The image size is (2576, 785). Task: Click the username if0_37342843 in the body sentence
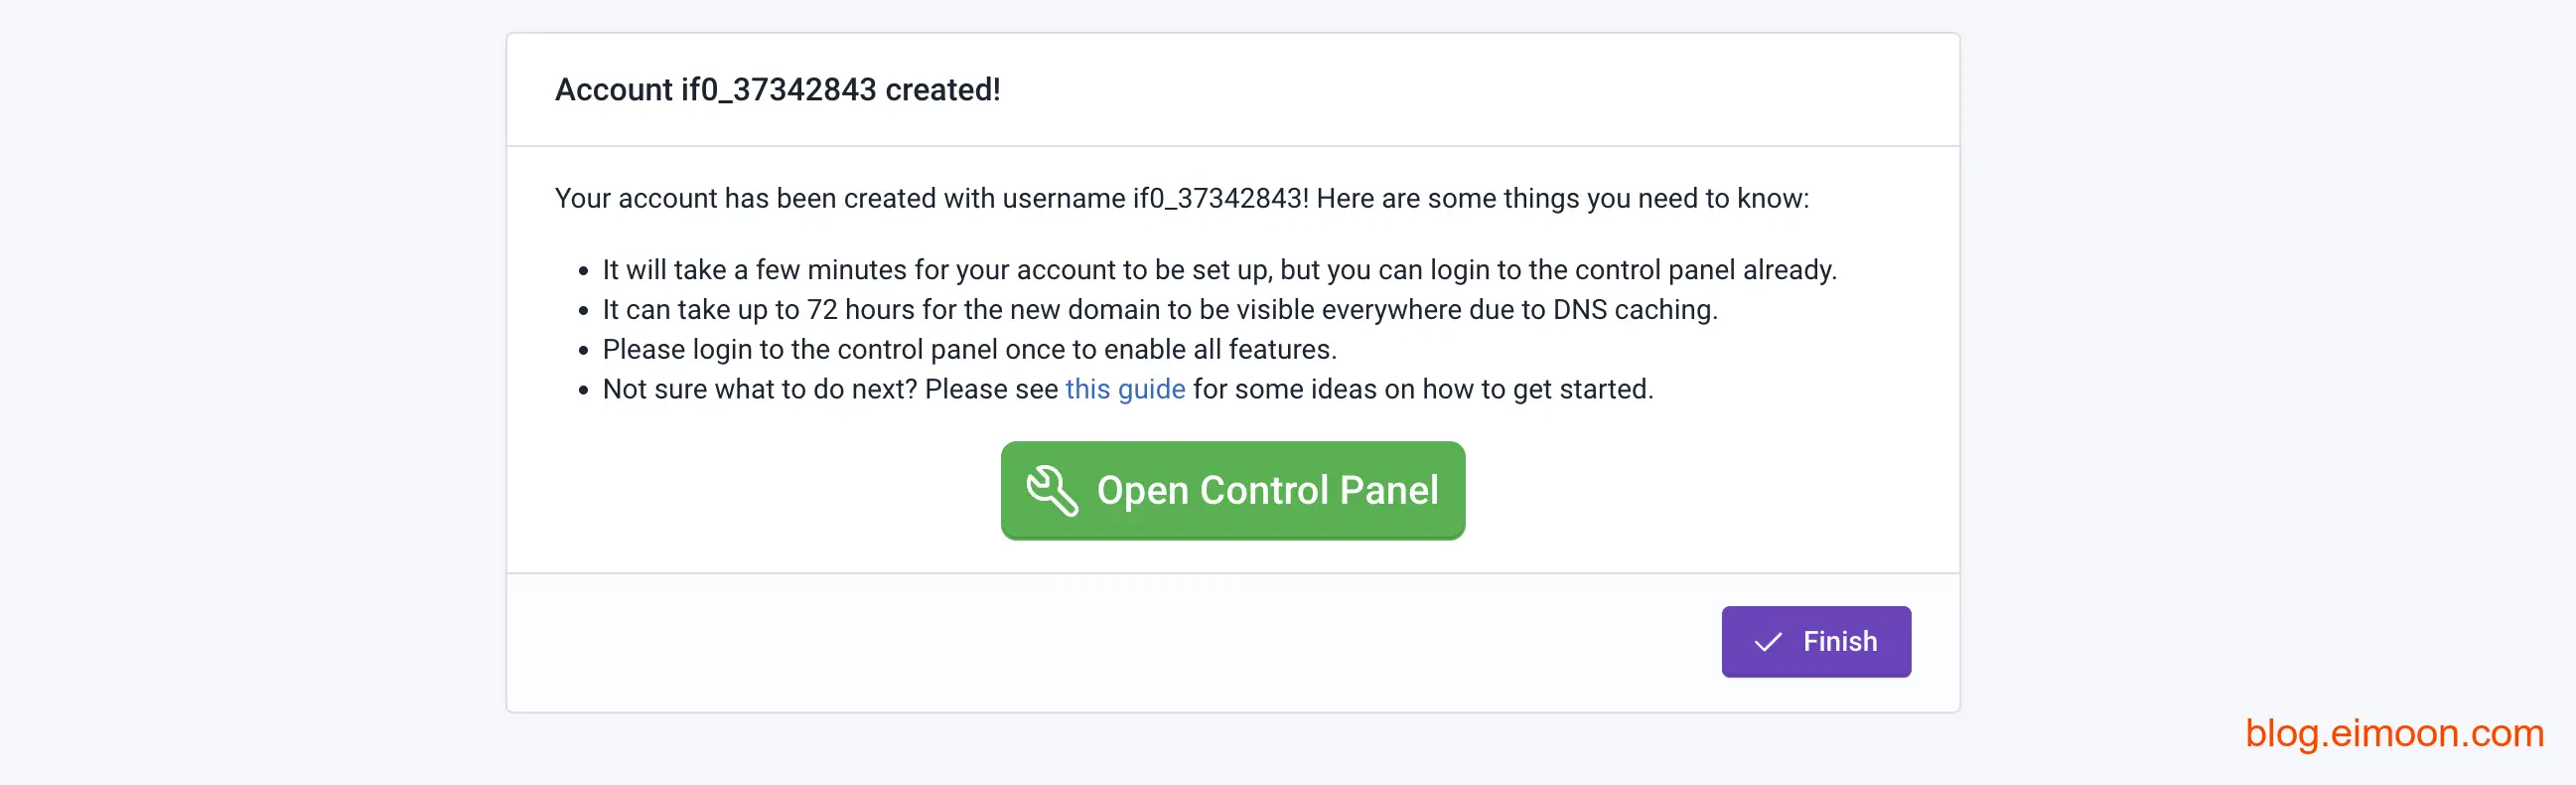[x=1219, y=198]
